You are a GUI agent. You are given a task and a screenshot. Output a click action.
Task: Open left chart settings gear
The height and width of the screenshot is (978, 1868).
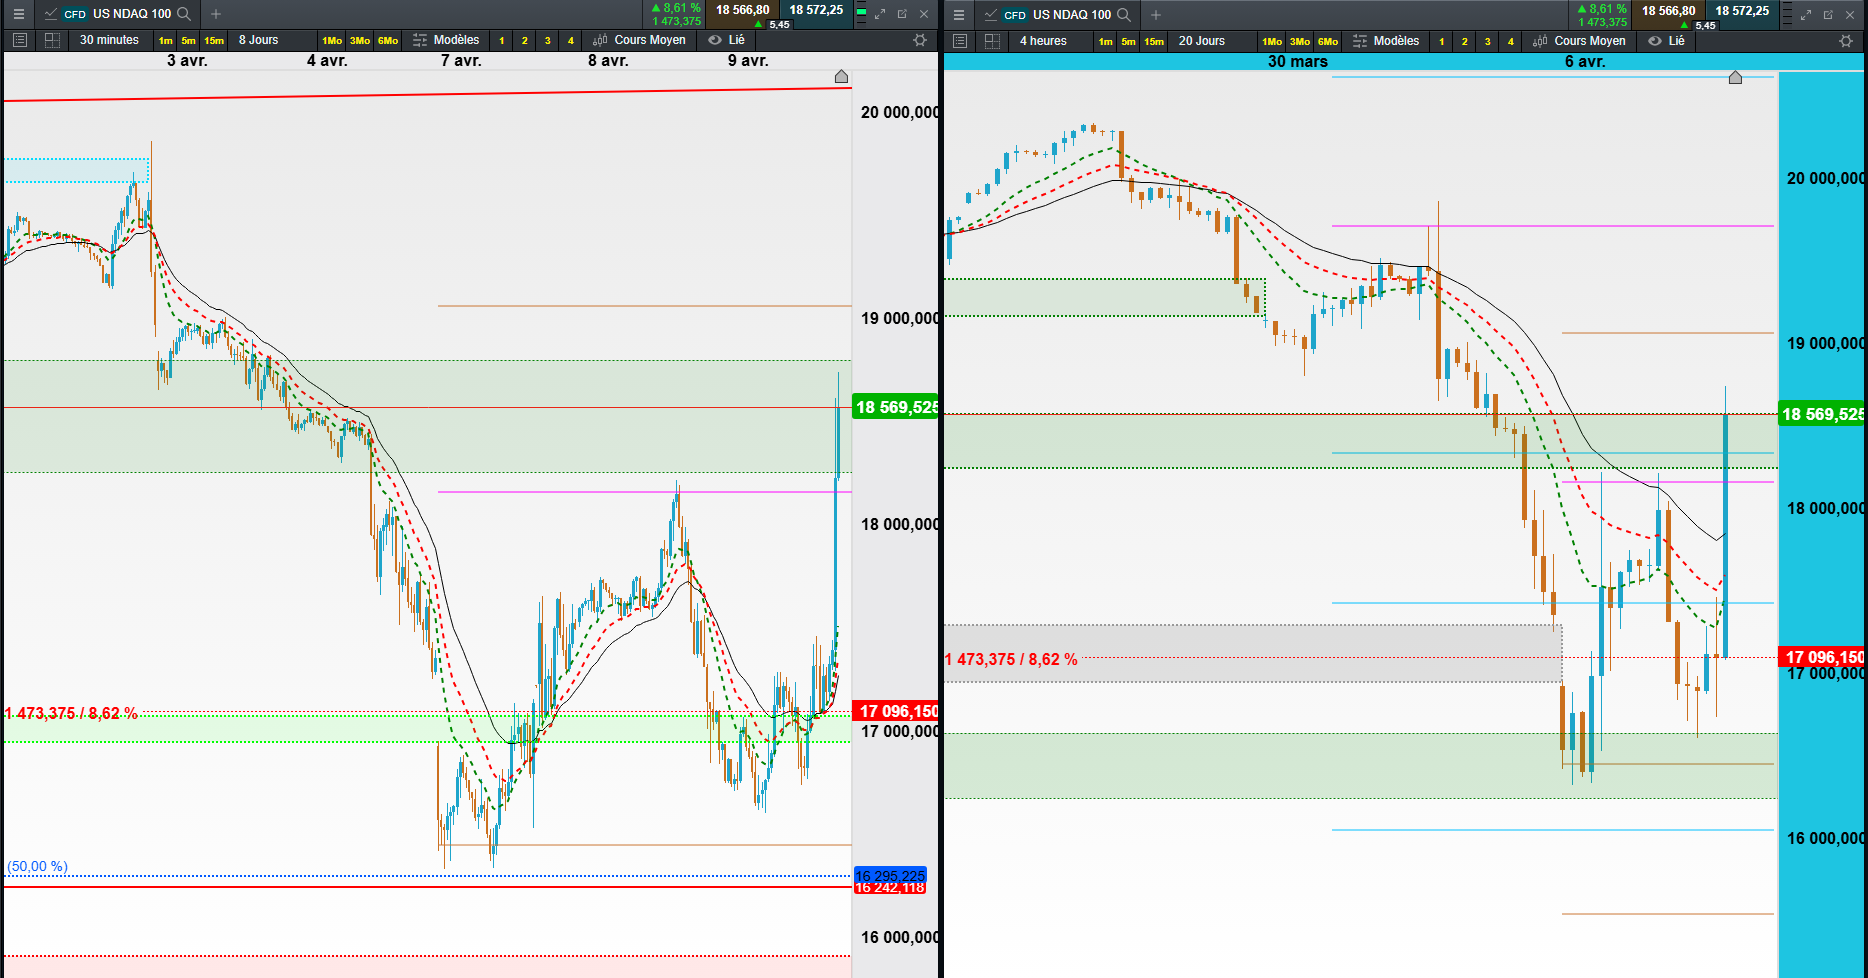pos(920,40)
